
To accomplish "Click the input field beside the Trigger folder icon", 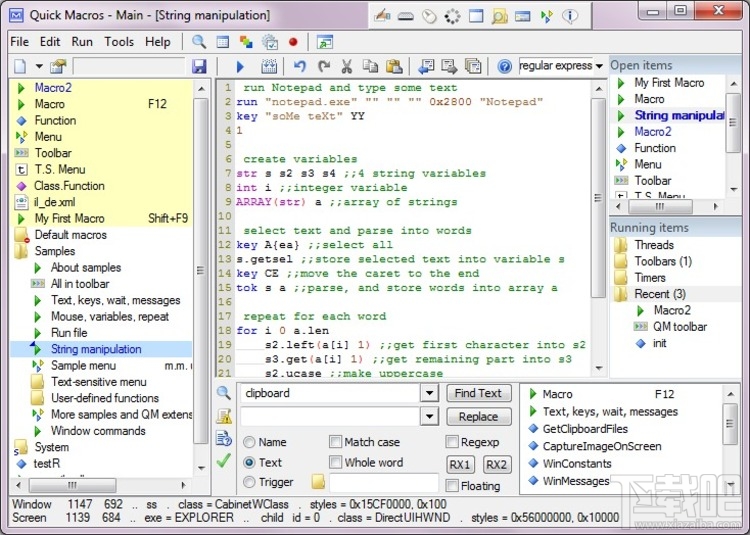I will (x=384, y=483).
